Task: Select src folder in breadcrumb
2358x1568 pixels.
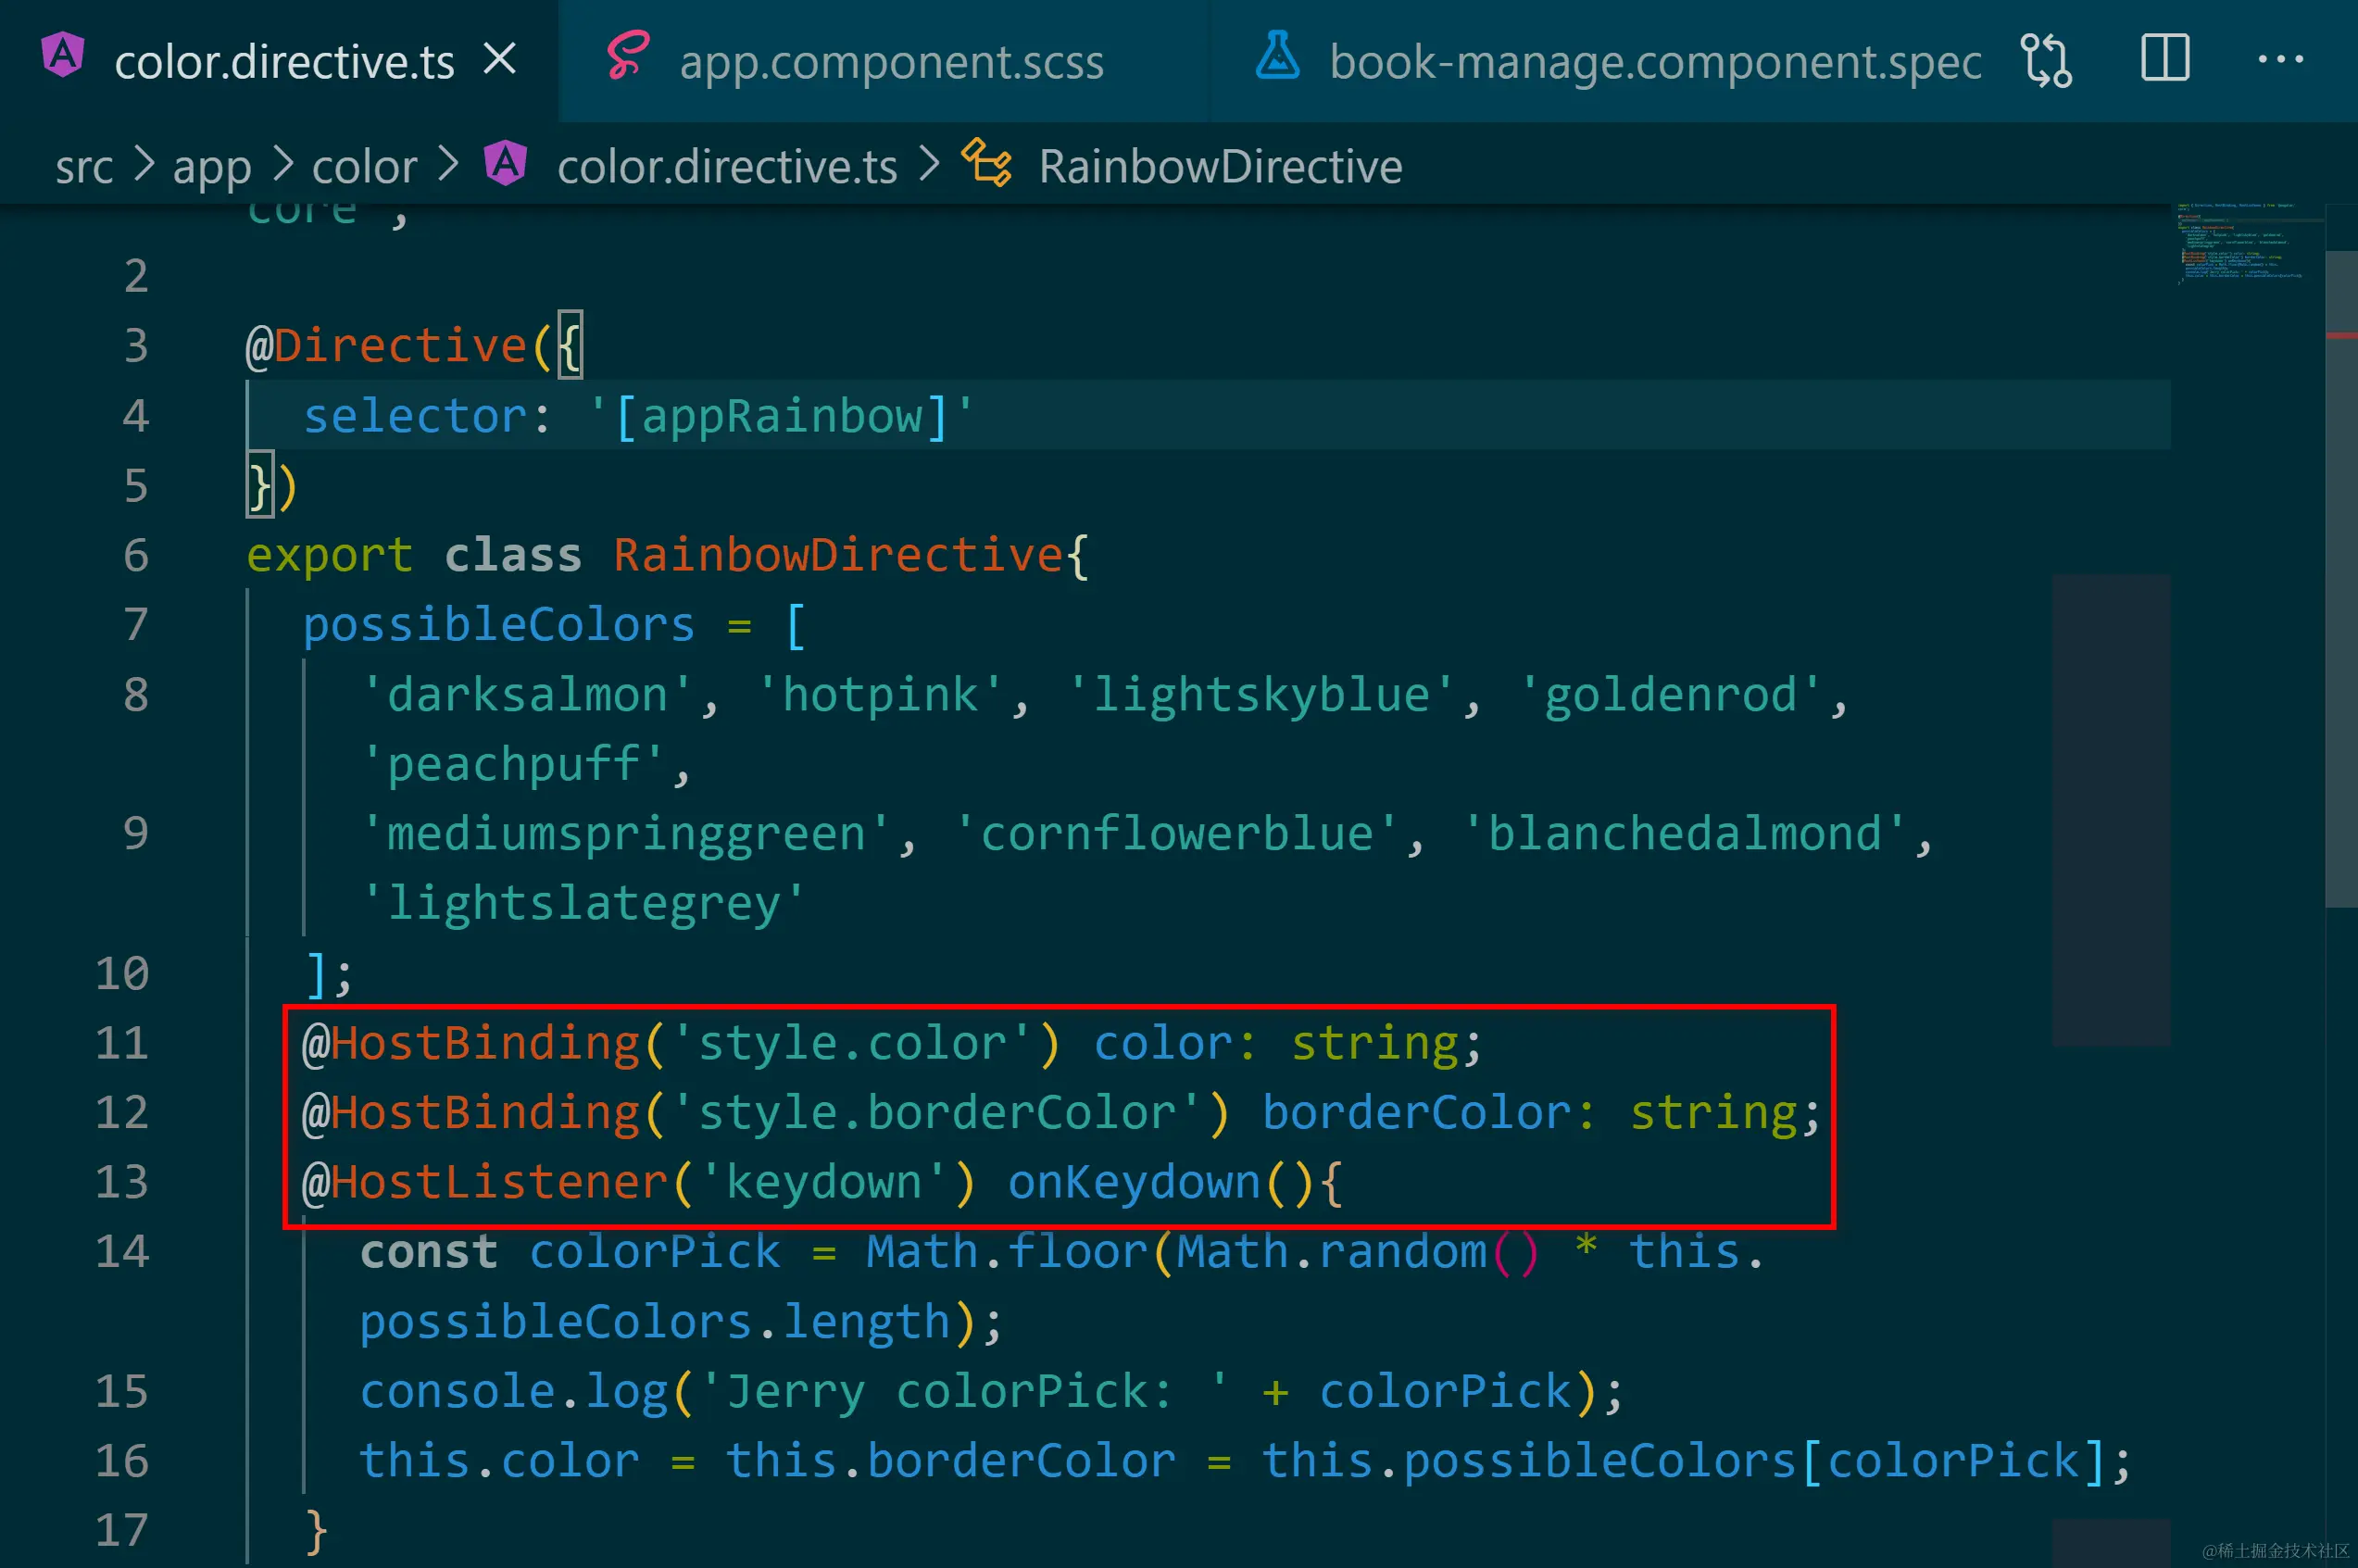Action: tap(84, 167)
